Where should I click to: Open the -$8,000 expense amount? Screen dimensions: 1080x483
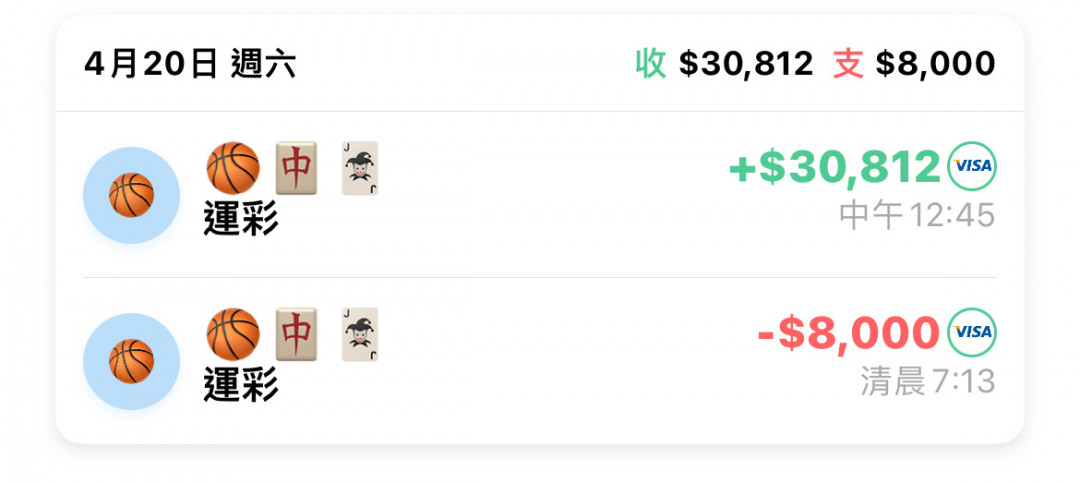(849, 333)
